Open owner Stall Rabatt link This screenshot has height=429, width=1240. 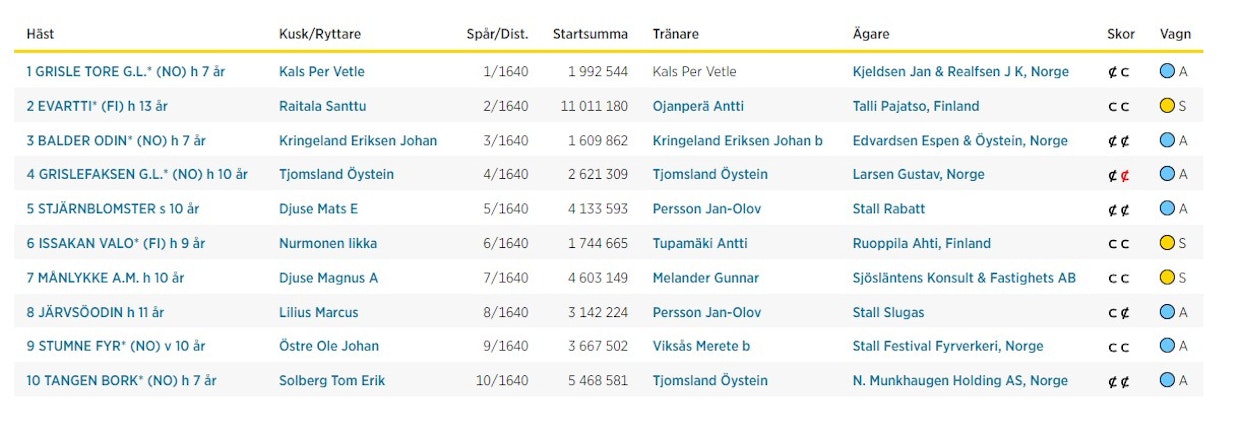888,209
